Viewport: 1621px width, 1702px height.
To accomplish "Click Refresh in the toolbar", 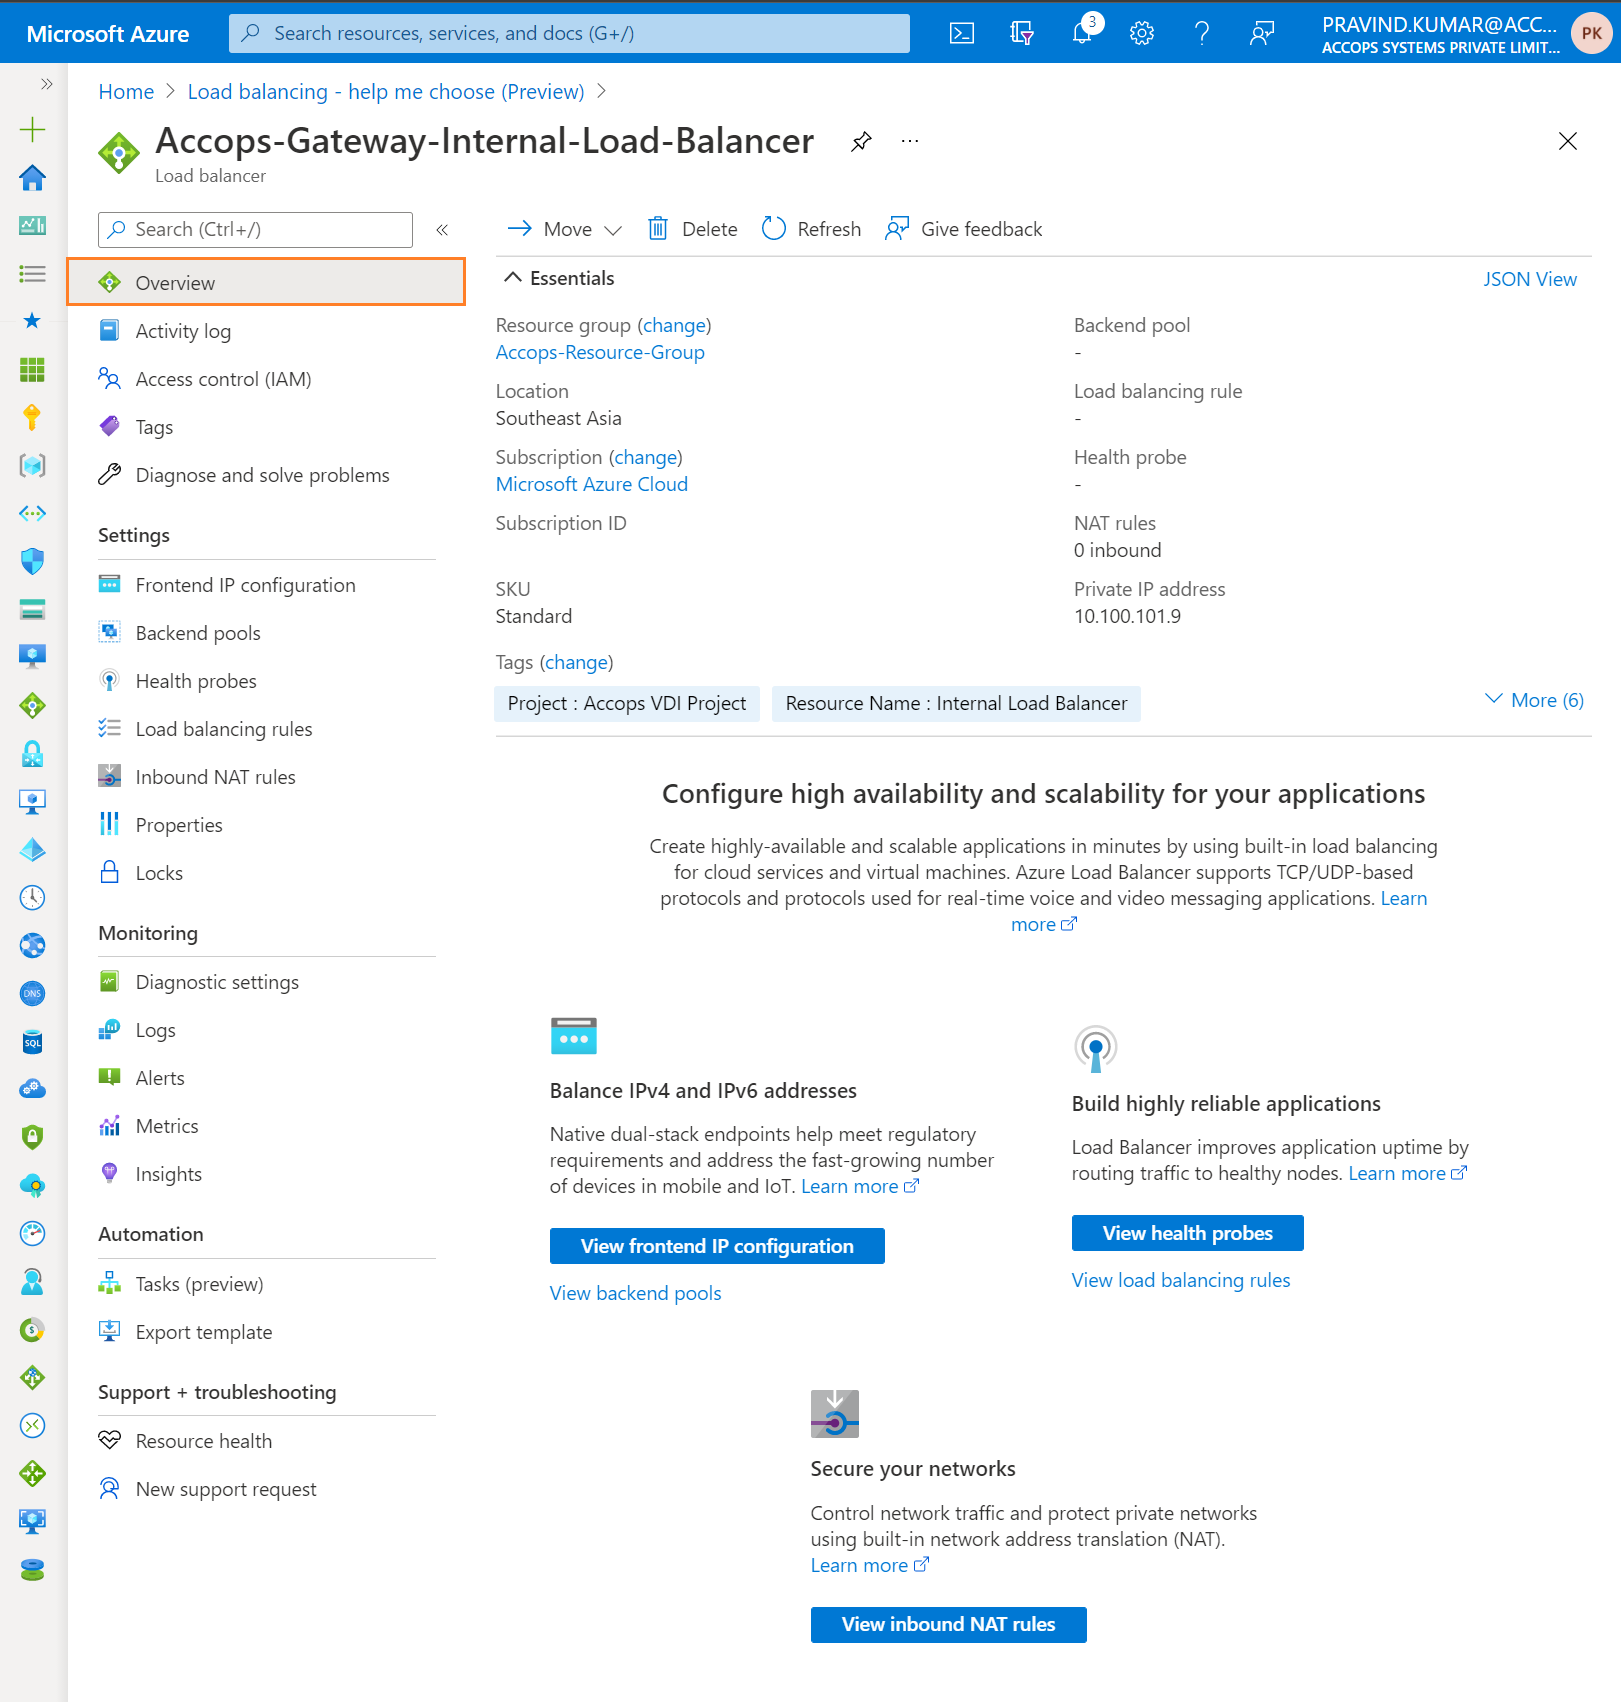I will [x=811, y=229].
